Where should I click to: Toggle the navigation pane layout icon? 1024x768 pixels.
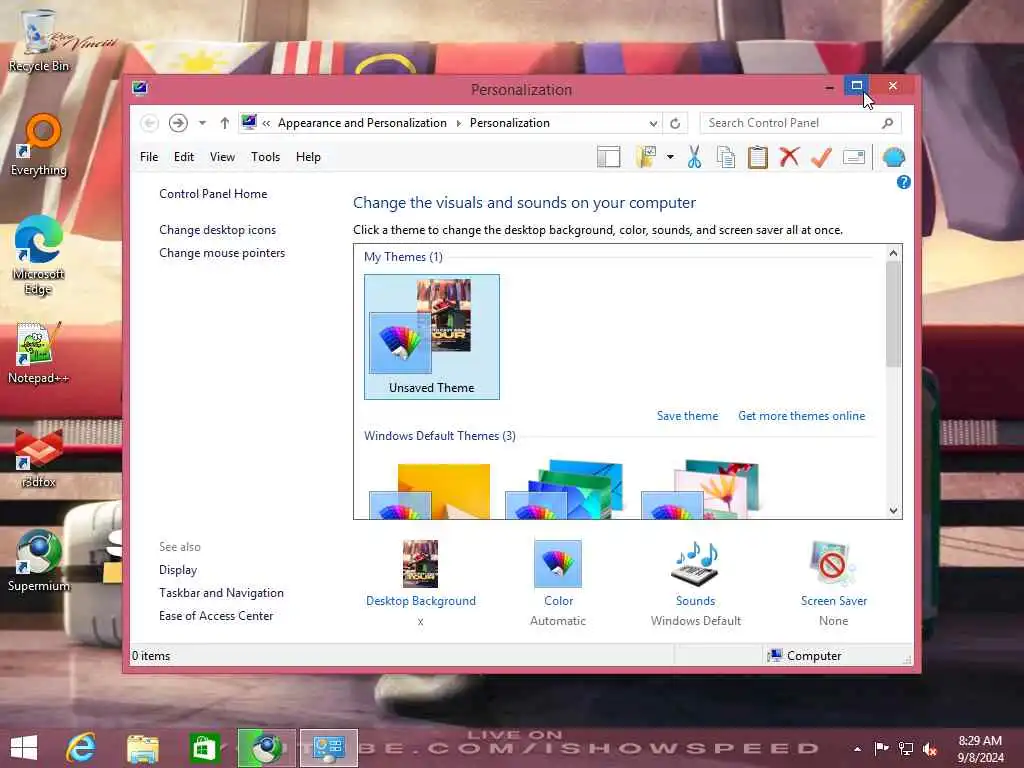point(608,157)
